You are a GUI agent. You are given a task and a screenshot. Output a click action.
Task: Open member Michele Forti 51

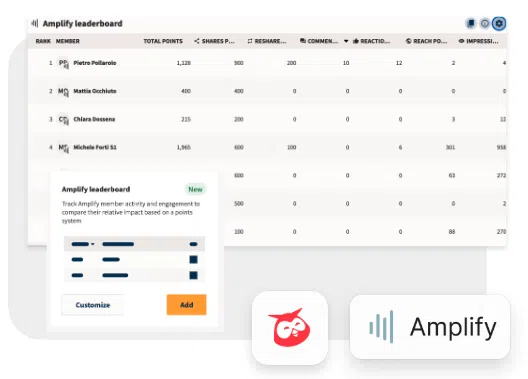coord(95,147)
